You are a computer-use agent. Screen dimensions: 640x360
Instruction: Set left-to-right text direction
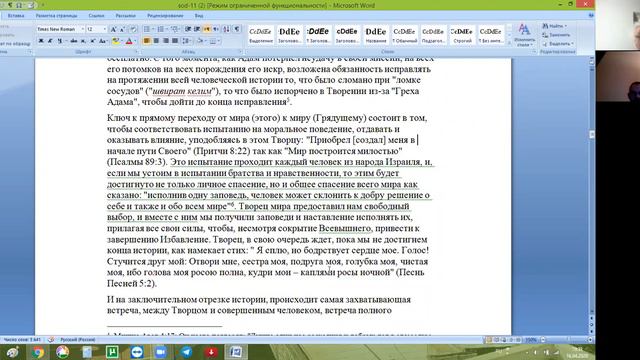(207, 29)
